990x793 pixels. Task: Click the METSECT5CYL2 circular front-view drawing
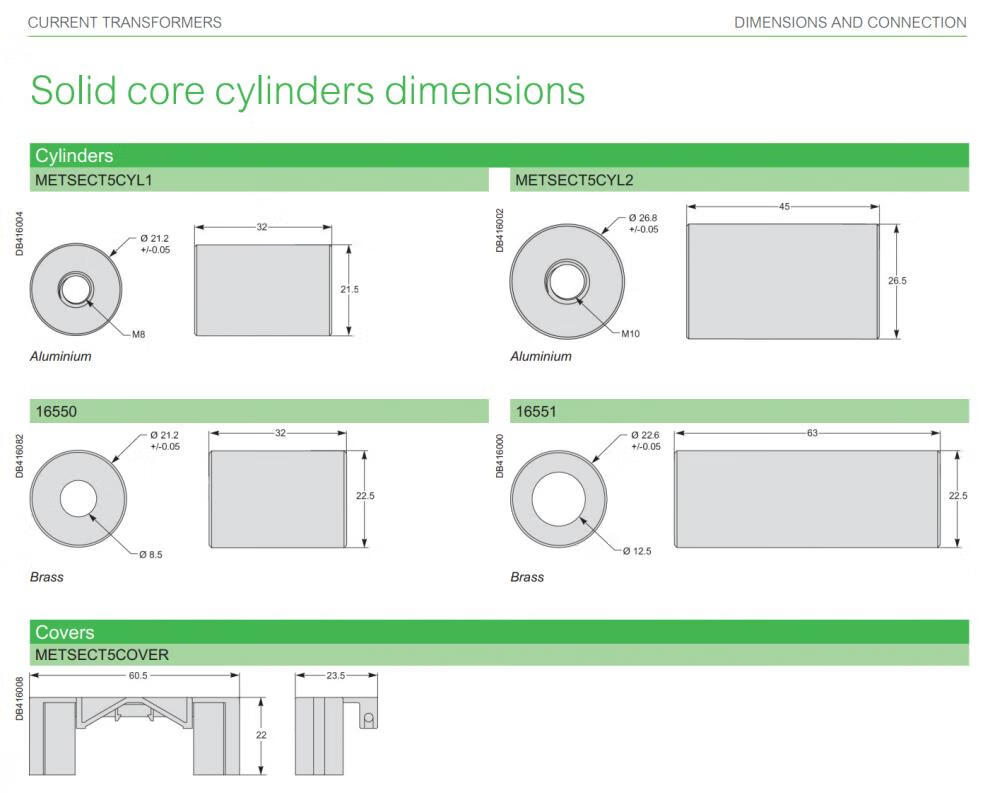pos(566,280)
